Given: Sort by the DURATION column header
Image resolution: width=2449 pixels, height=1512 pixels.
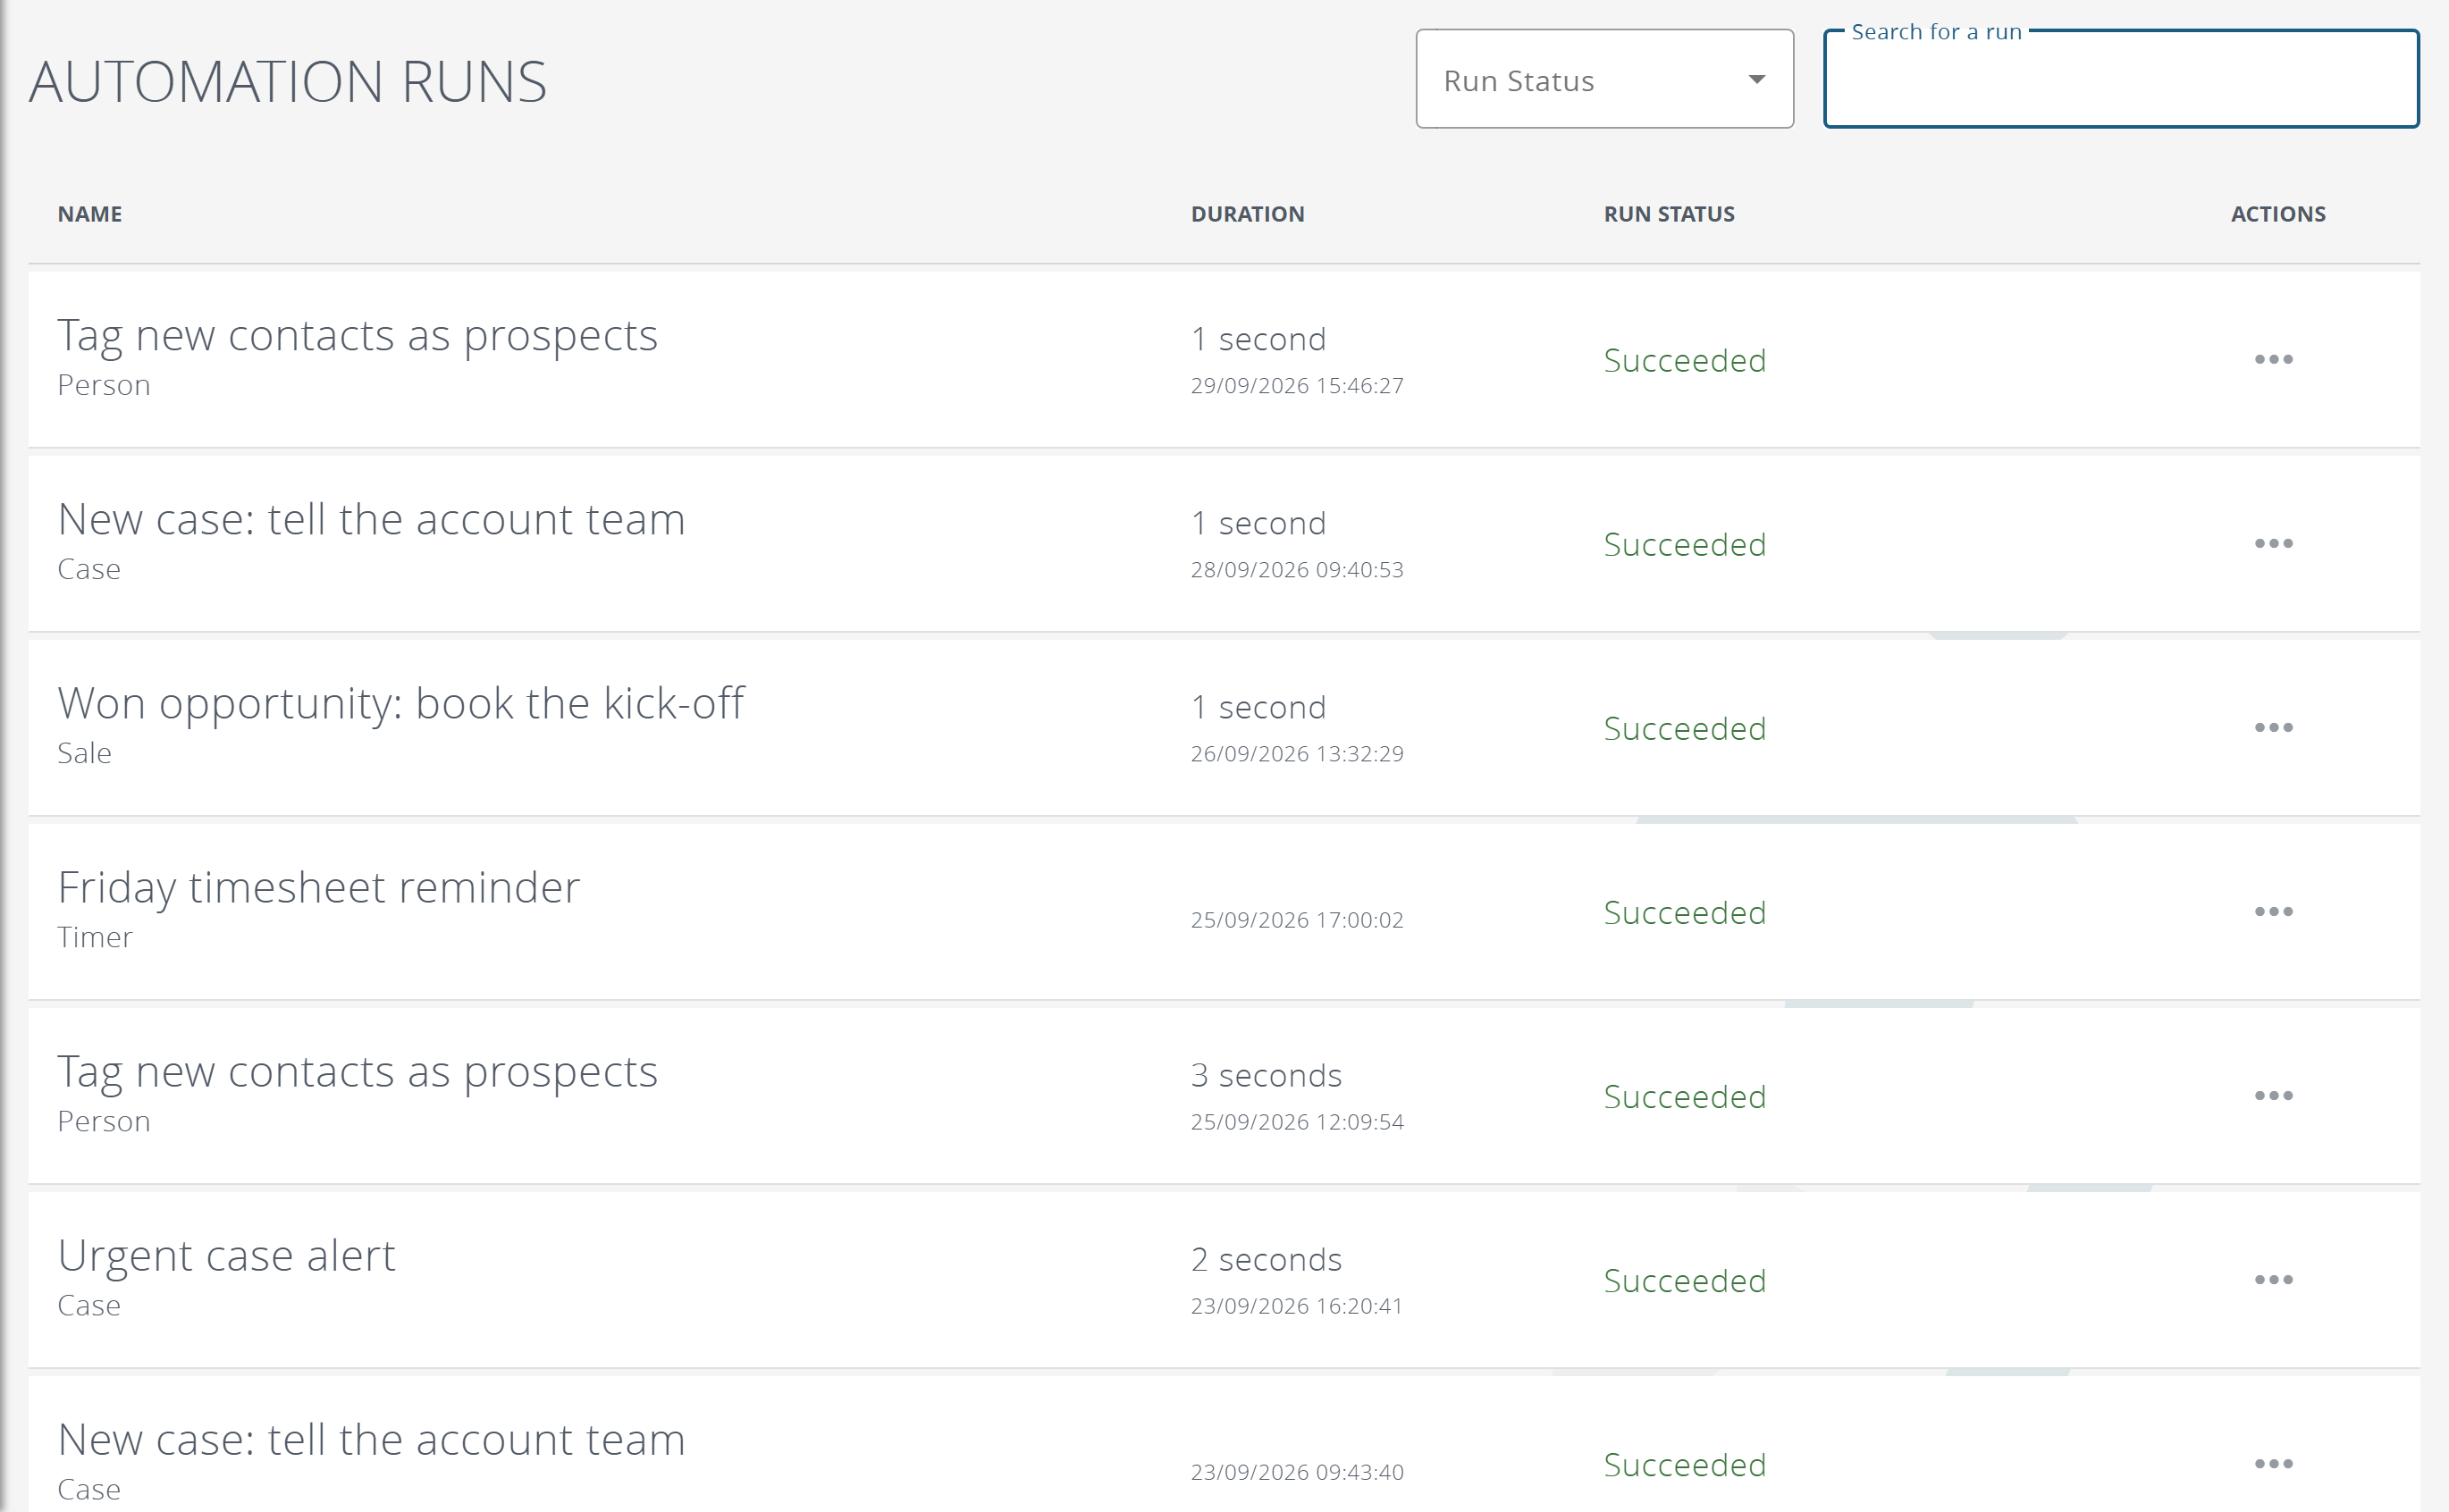Looking at the screenshot, I should [1247, 214].
